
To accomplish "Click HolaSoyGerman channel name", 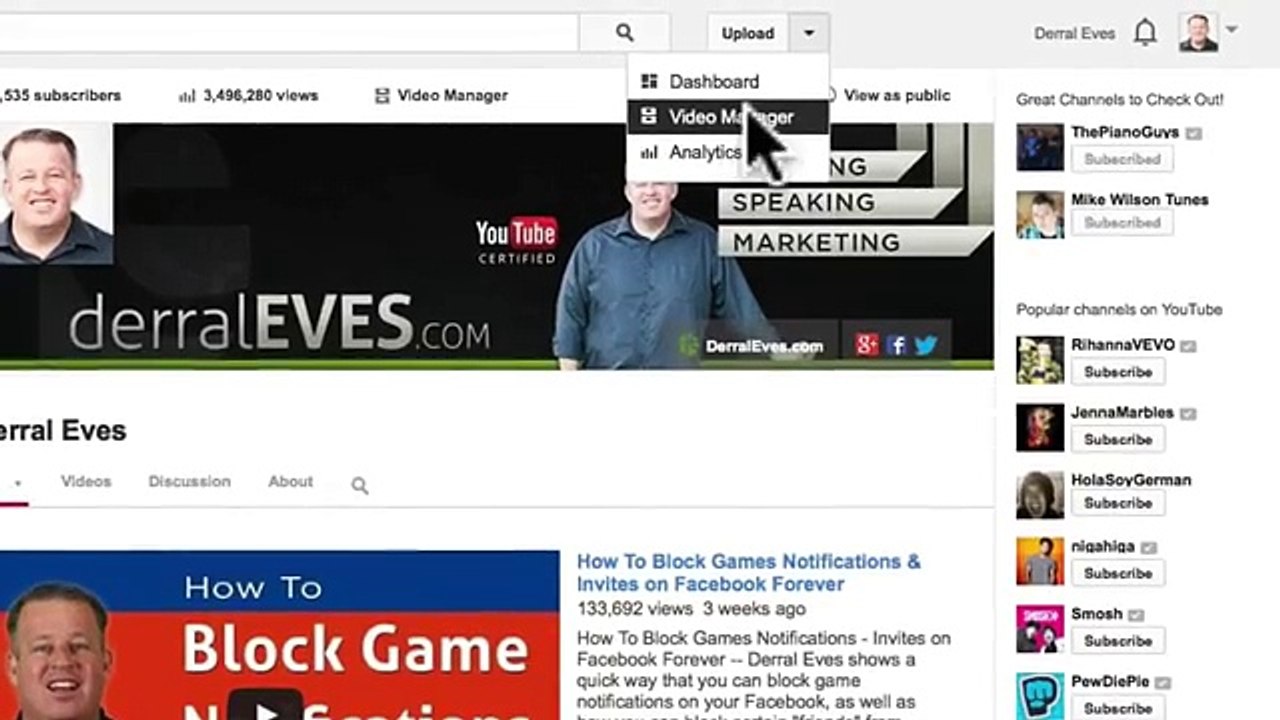I will pyautogui.click(x=1131, y=480).
